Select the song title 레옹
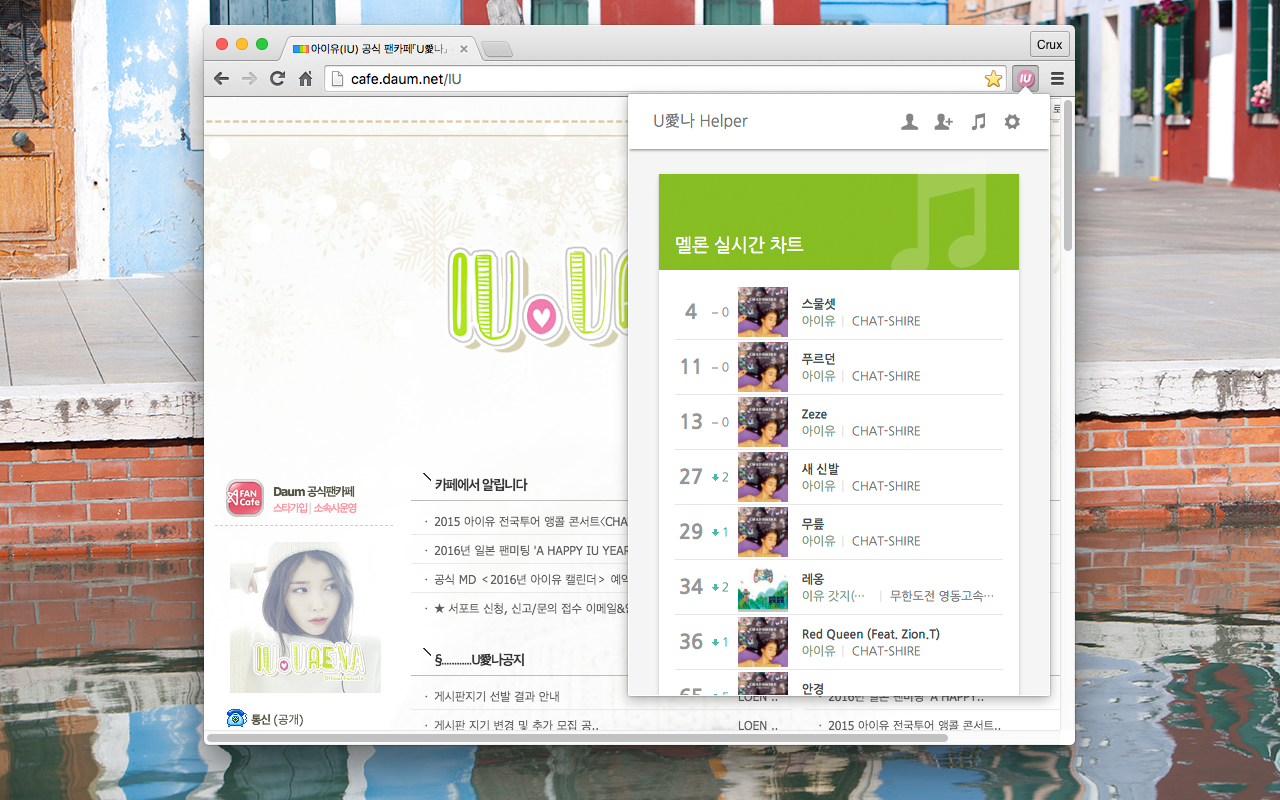This screenshot has height=800, width=1280. pyautogui.click(x=812, y=578)
